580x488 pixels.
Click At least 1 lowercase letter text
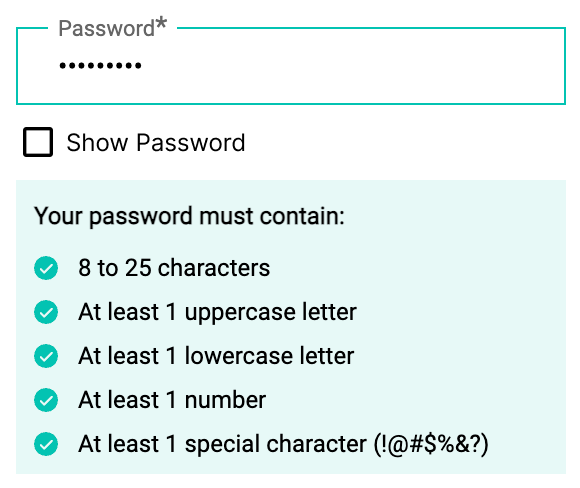click(216, 356)
